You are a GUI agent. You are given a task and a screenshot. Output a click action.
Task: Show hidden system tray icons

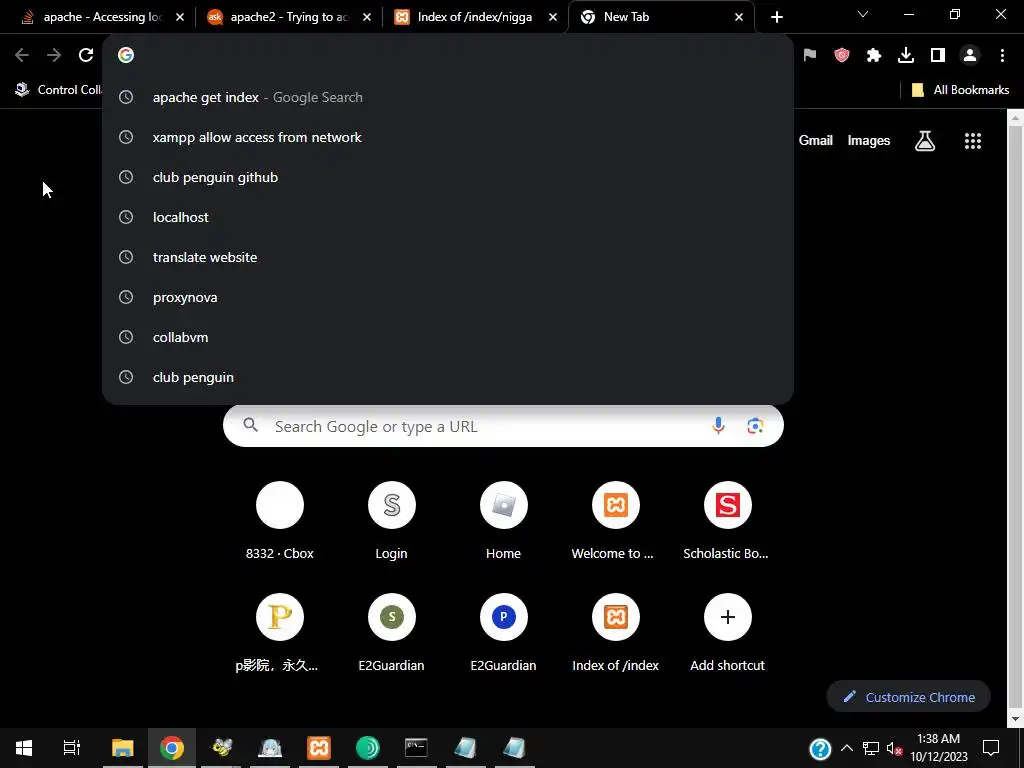coord(847,748)
